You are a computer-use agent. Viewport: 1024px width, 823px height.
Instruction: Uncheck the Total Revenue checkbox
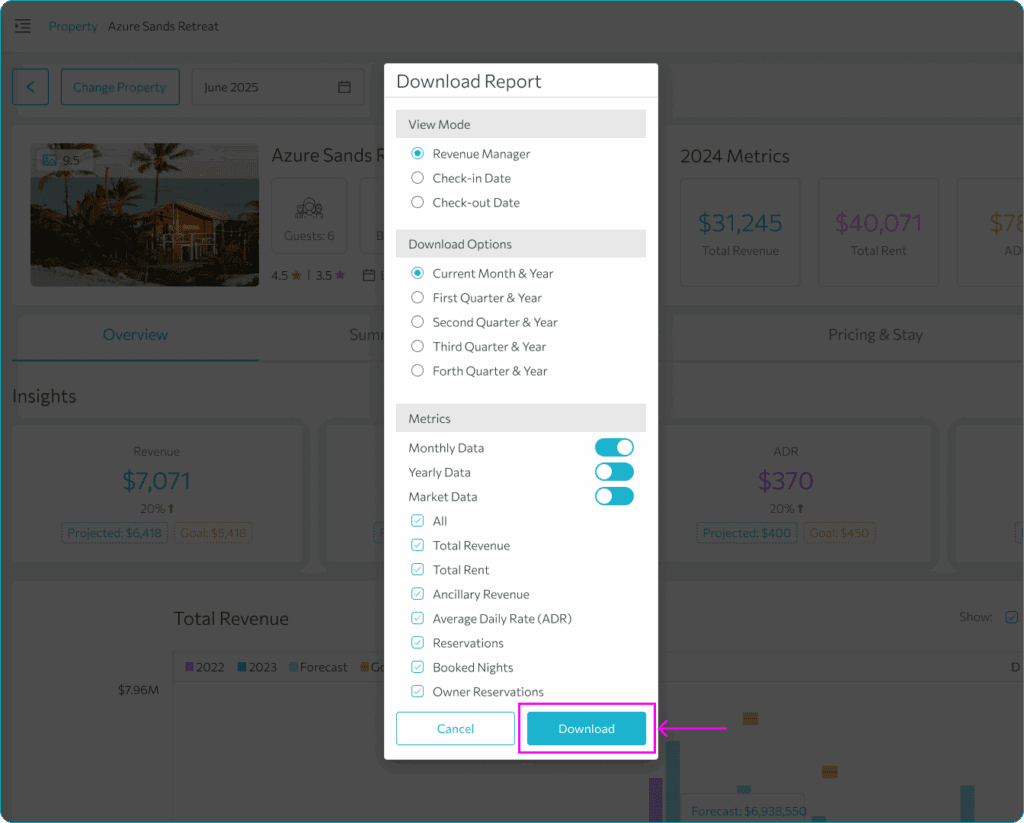click(417, 545)
